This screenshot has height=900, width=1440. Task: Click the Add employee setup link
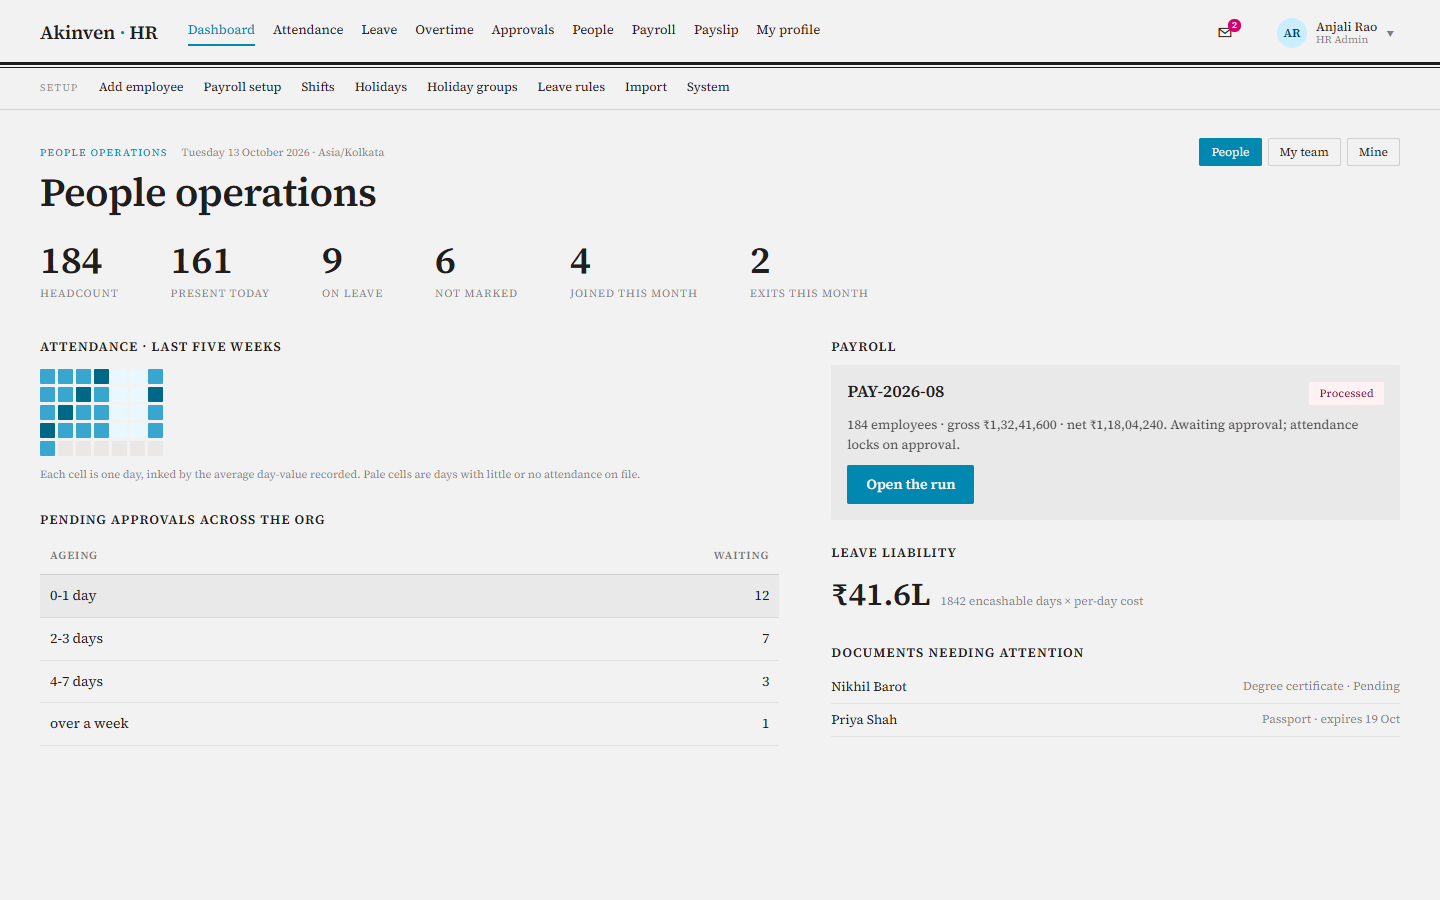(x=141, y=87)
